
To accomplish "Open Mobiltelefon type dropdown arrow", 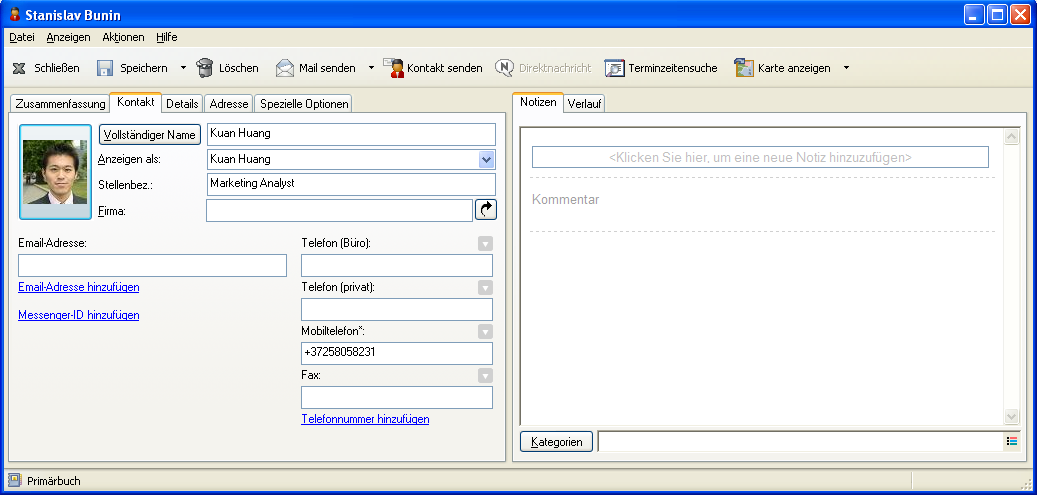I will [485, 332].
